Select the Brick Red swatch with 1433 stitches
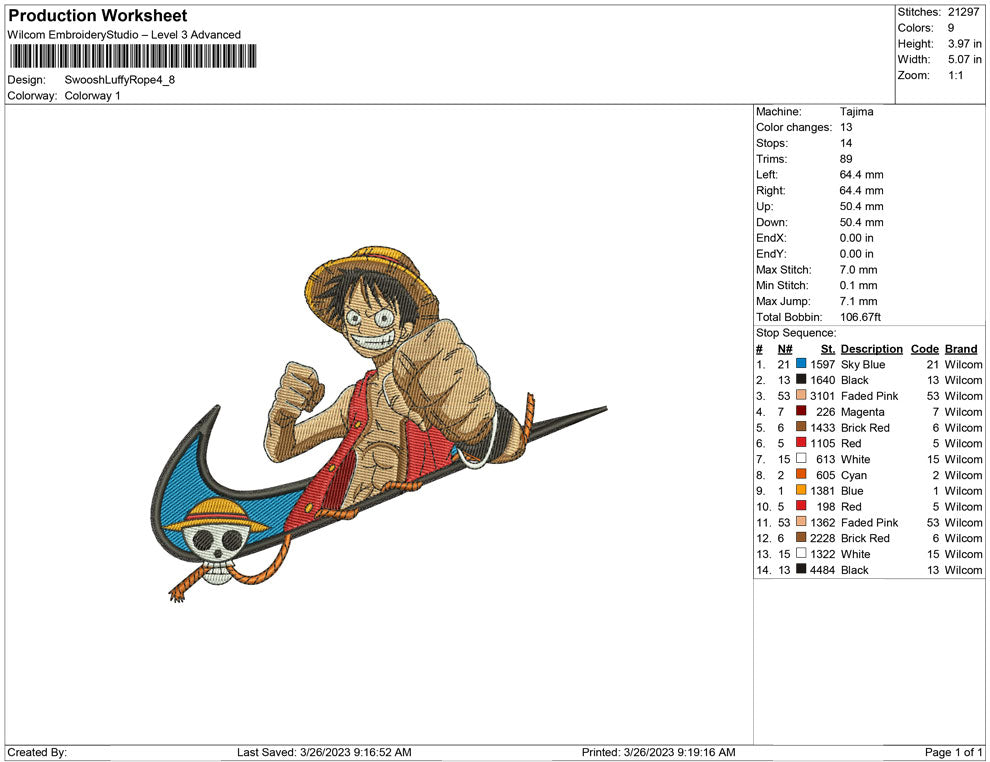The width and height of the screenshot is (990, 762). tap(801, 427)
